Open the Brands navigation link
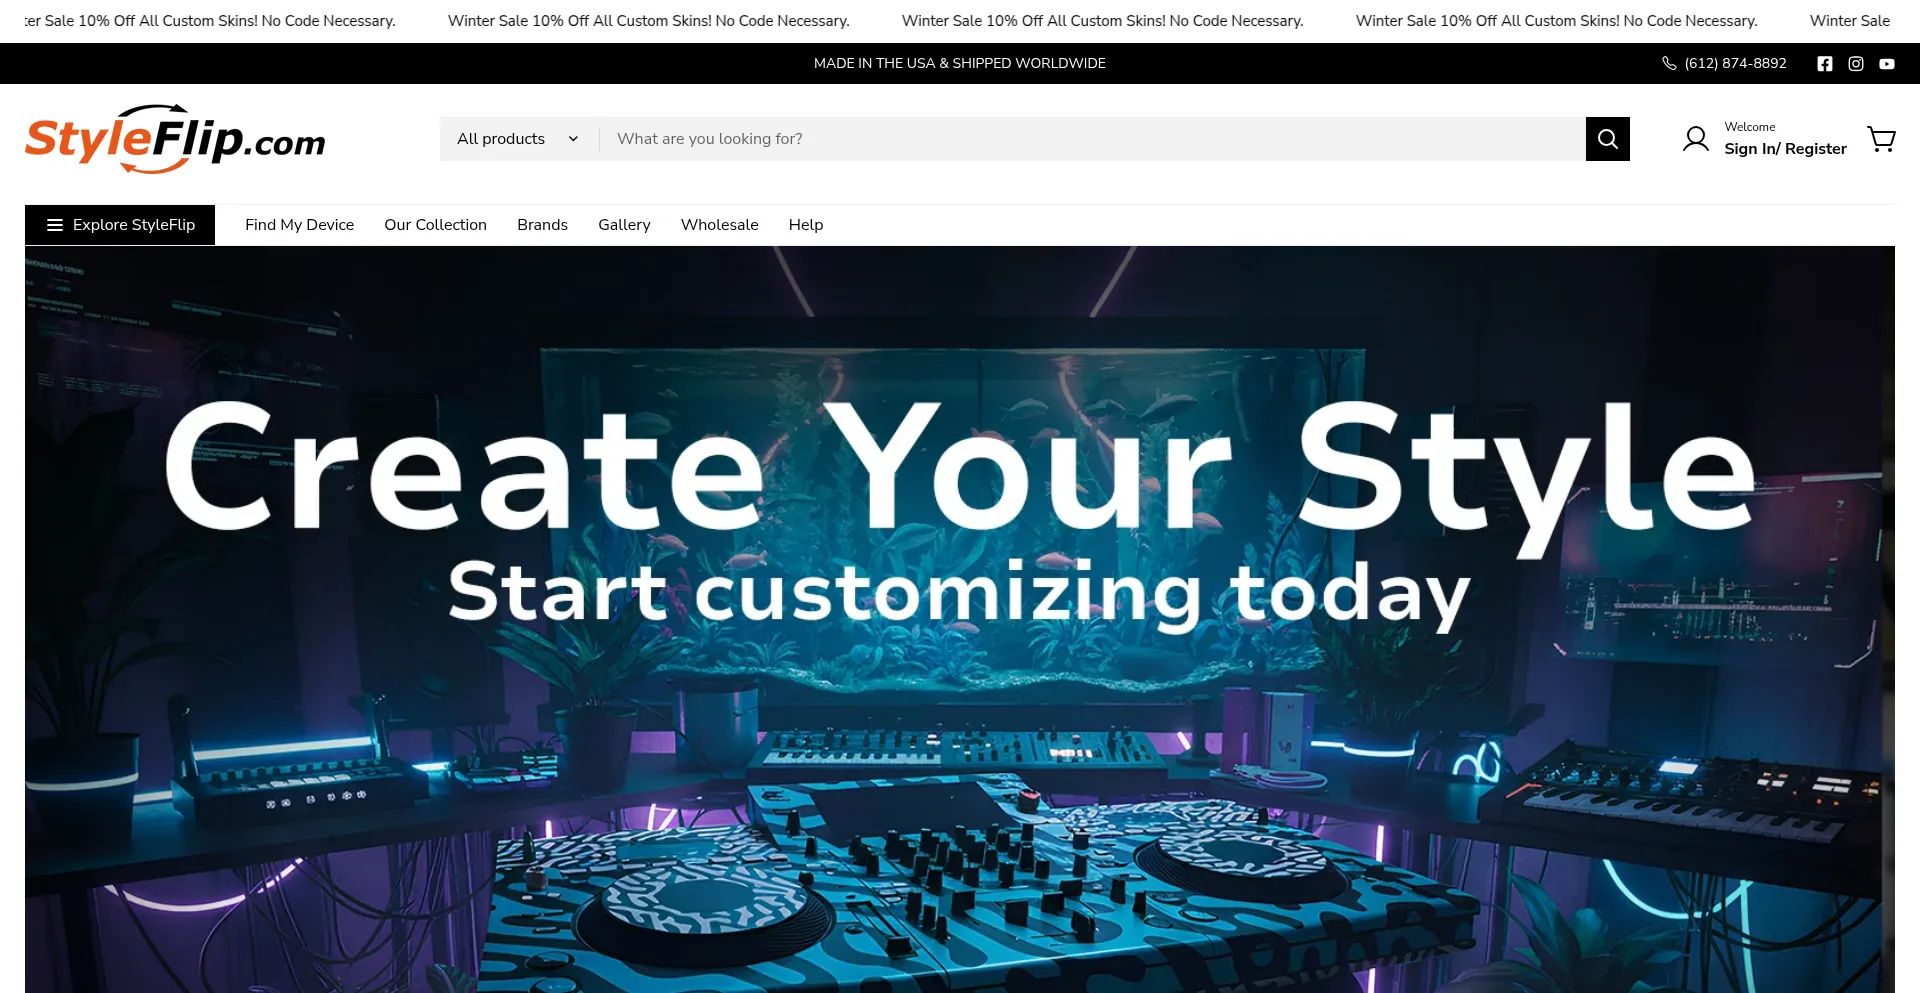1920x993 pixels. pos(542,224)
